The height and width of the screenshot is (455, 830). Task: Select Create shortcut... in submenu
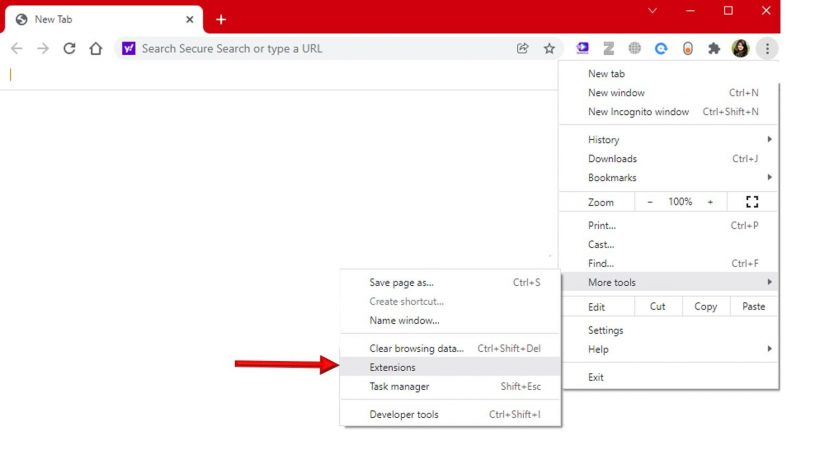pos(450,302)
